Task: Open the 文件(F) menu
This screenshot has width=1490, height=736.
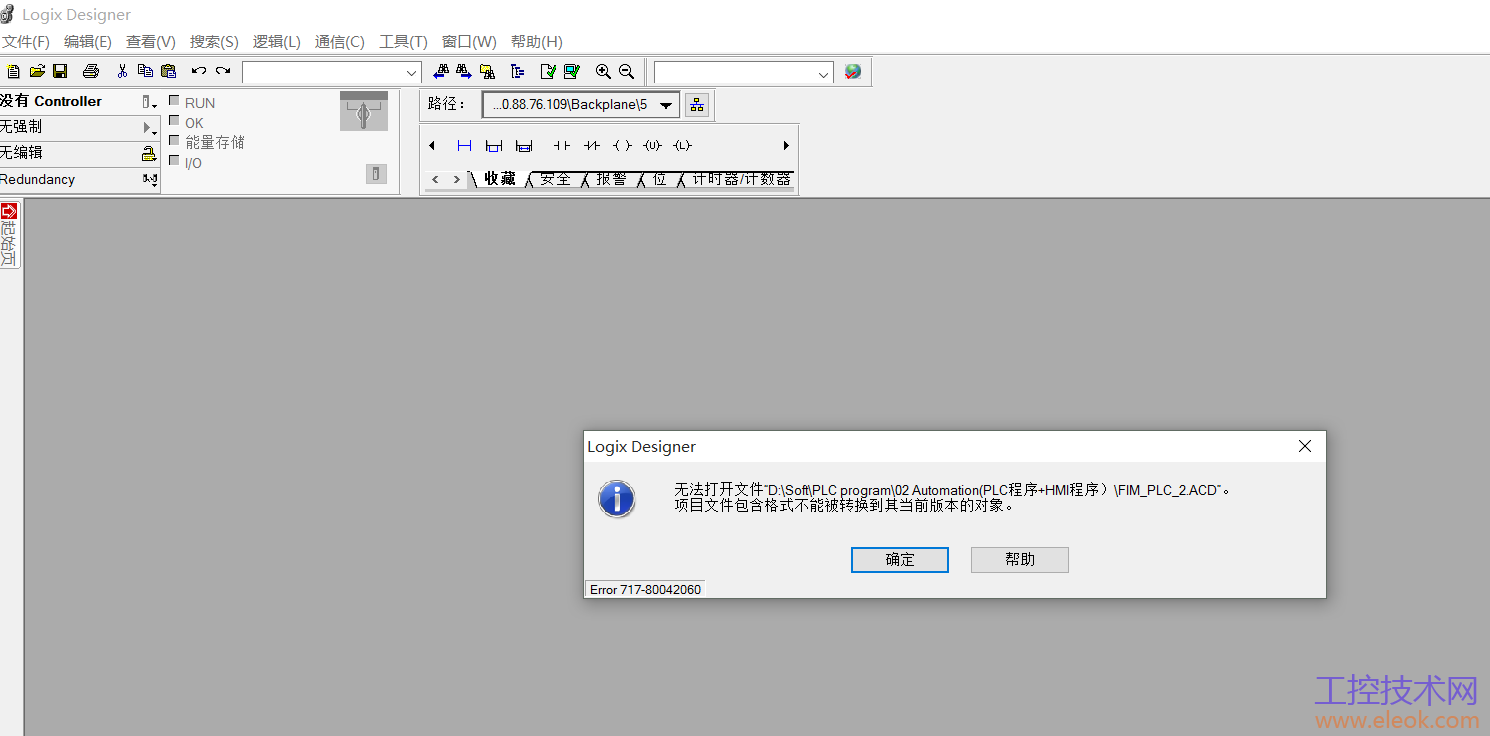Action: (x=26, y=42)
